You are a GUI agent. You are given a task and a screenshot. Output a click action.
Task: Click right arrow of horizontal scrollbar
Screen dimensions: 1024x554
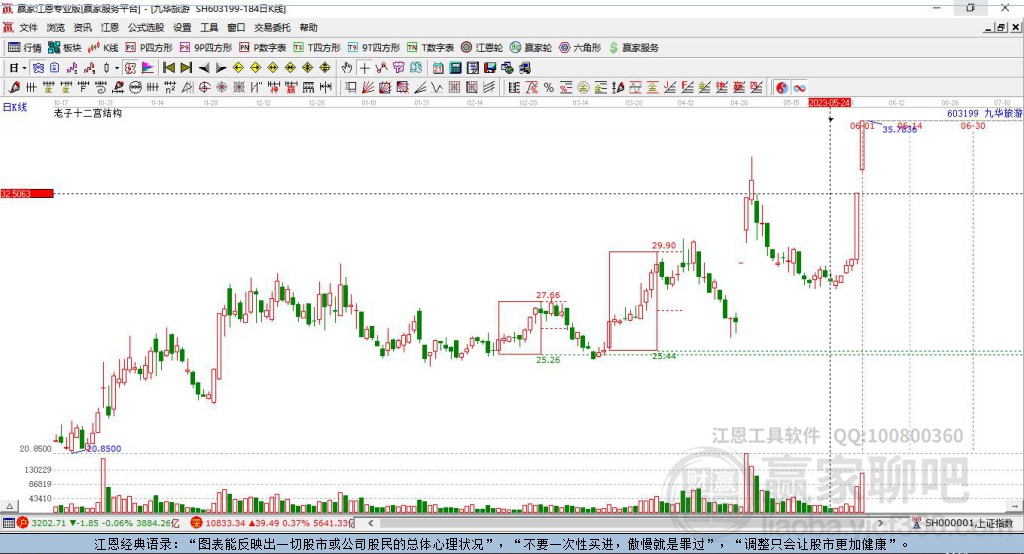[x=880, y=523]
